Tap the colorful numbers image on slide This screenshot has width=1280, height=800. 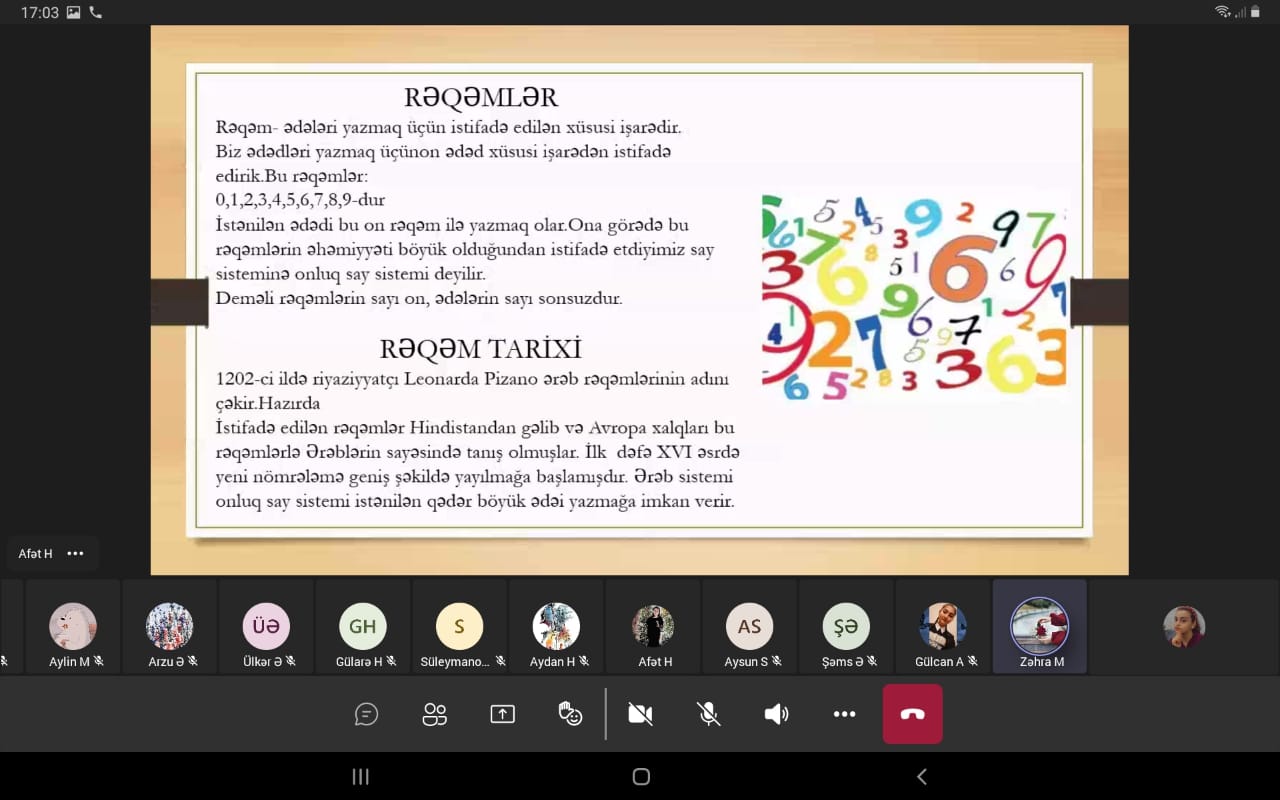point(915,297)
